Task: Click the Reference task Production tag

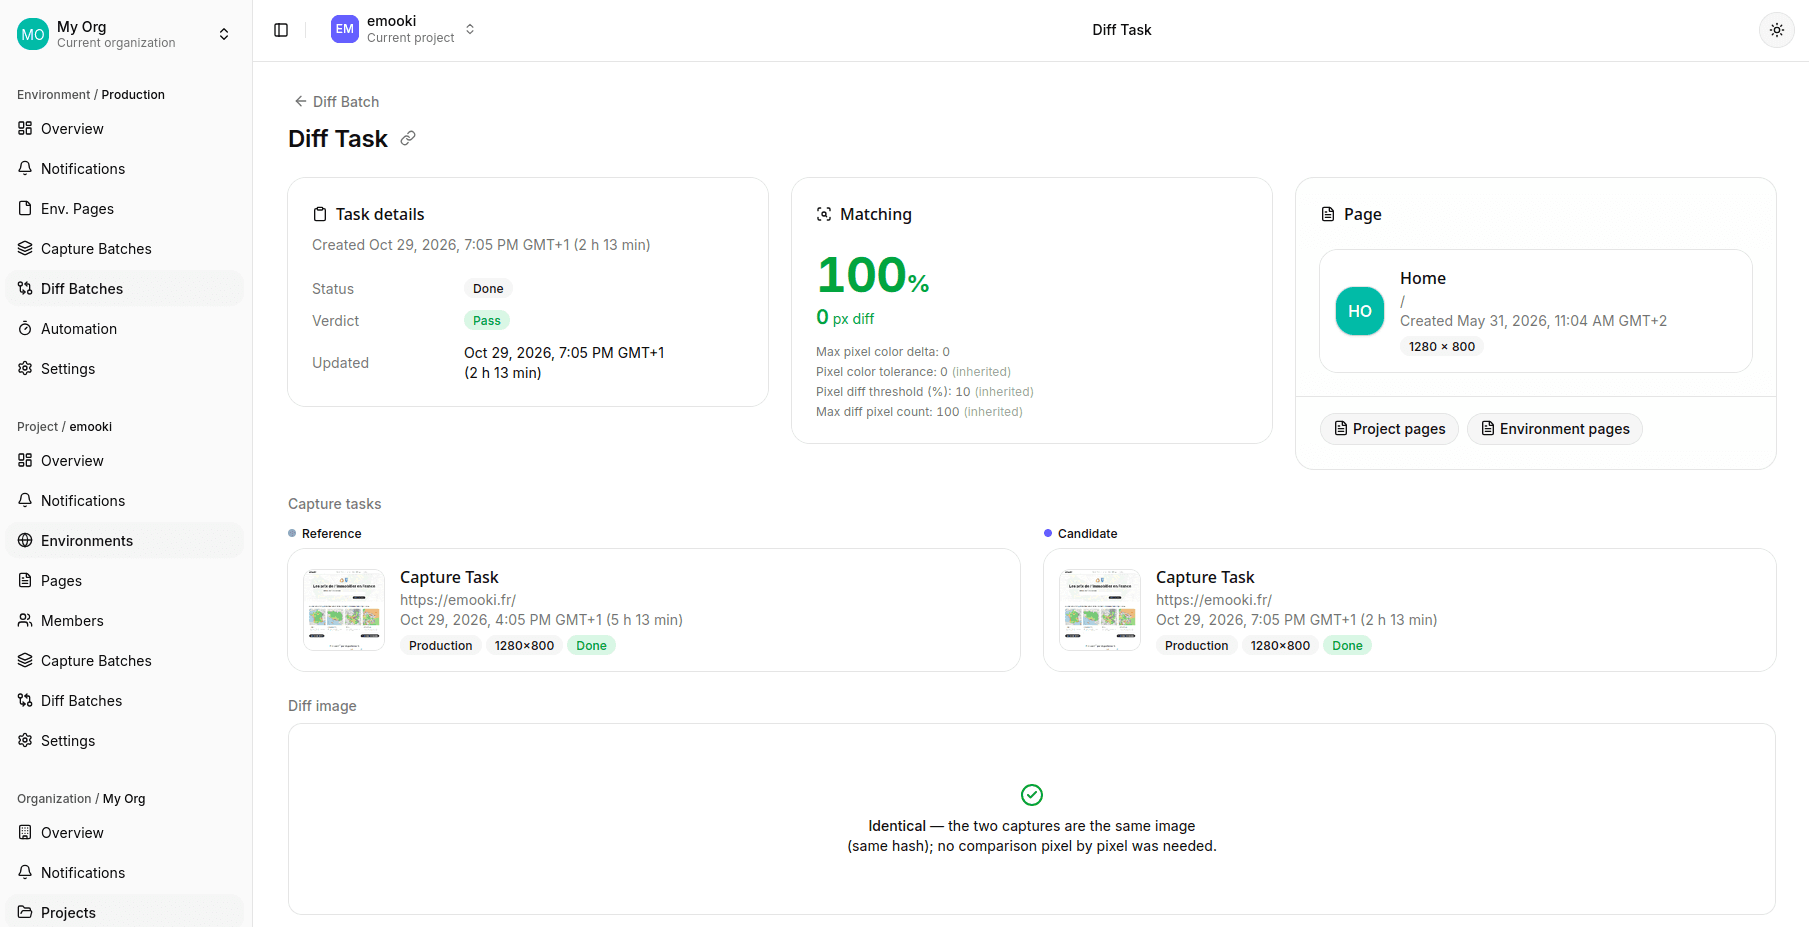Action: [441, 646]
